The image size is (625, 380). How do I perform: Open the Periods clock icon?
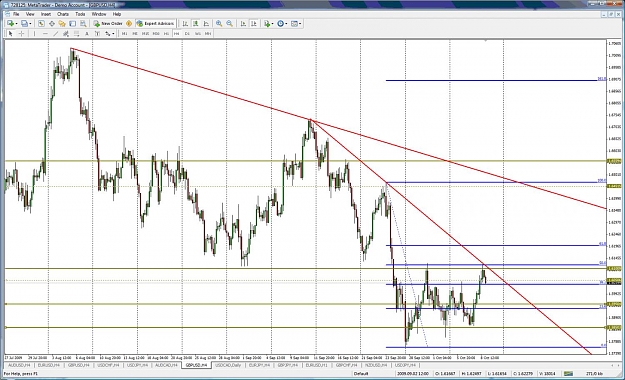click(281, 24)
